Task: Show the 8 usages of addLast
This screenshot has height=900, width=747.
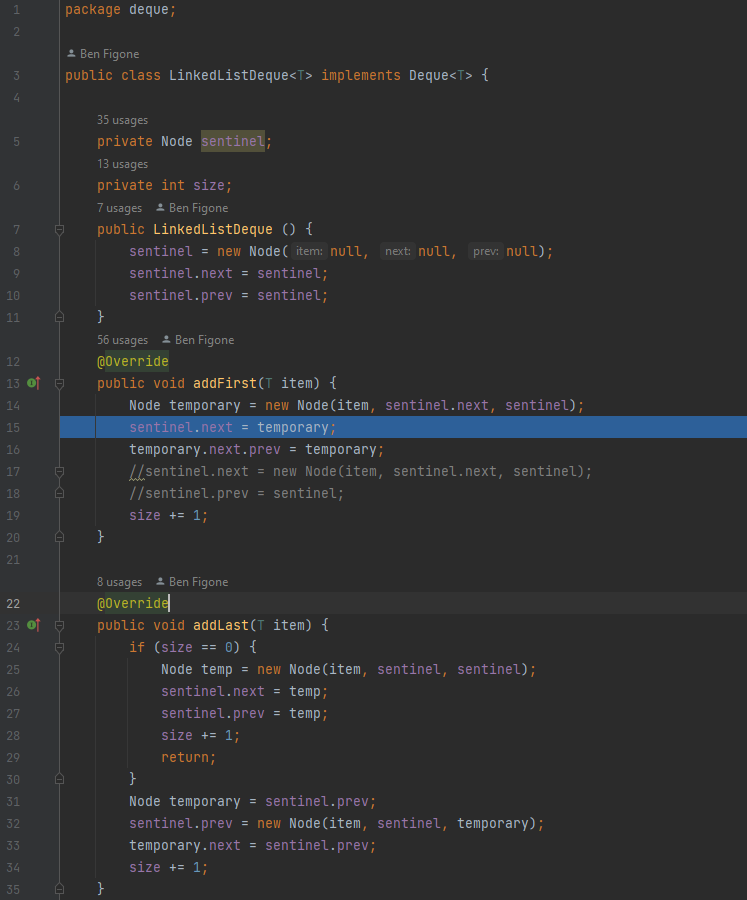Action: [119, 582]
